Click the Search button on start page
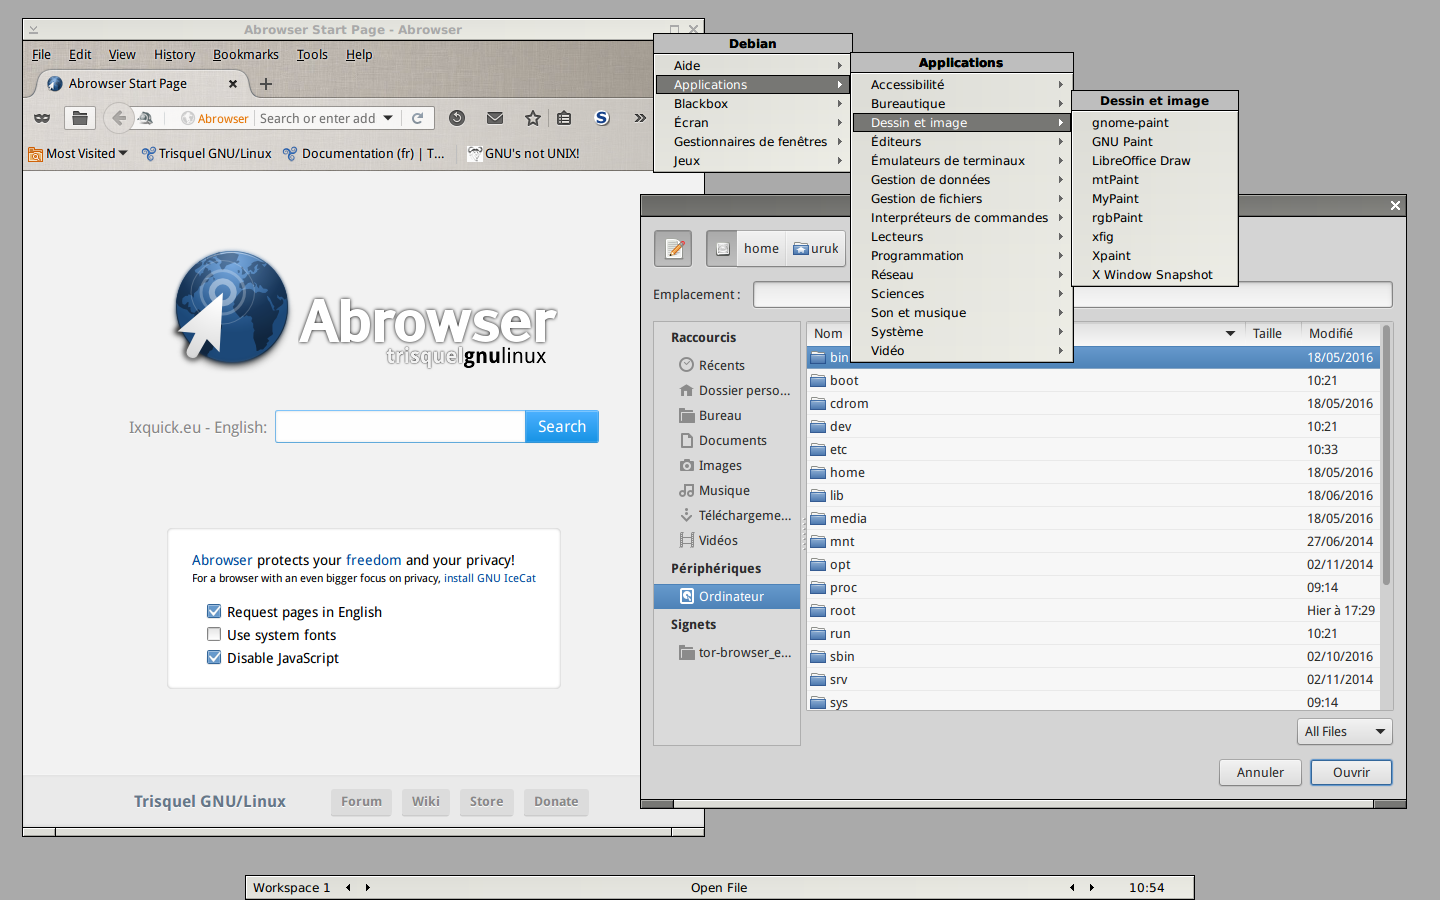1440x900 pixels. click(x=561, y=426)
